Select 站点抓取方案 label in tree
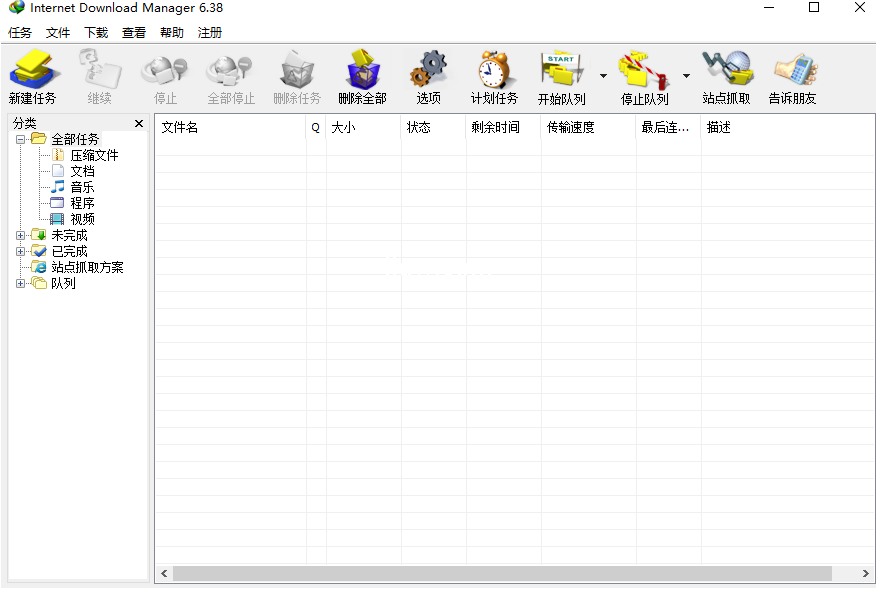 pyautogui.click(x=88, y=267)
